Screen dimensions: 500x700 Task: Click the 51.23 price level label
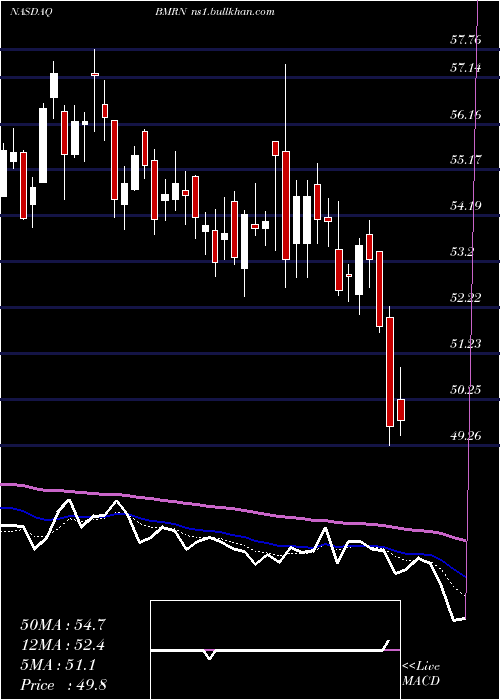466,343
